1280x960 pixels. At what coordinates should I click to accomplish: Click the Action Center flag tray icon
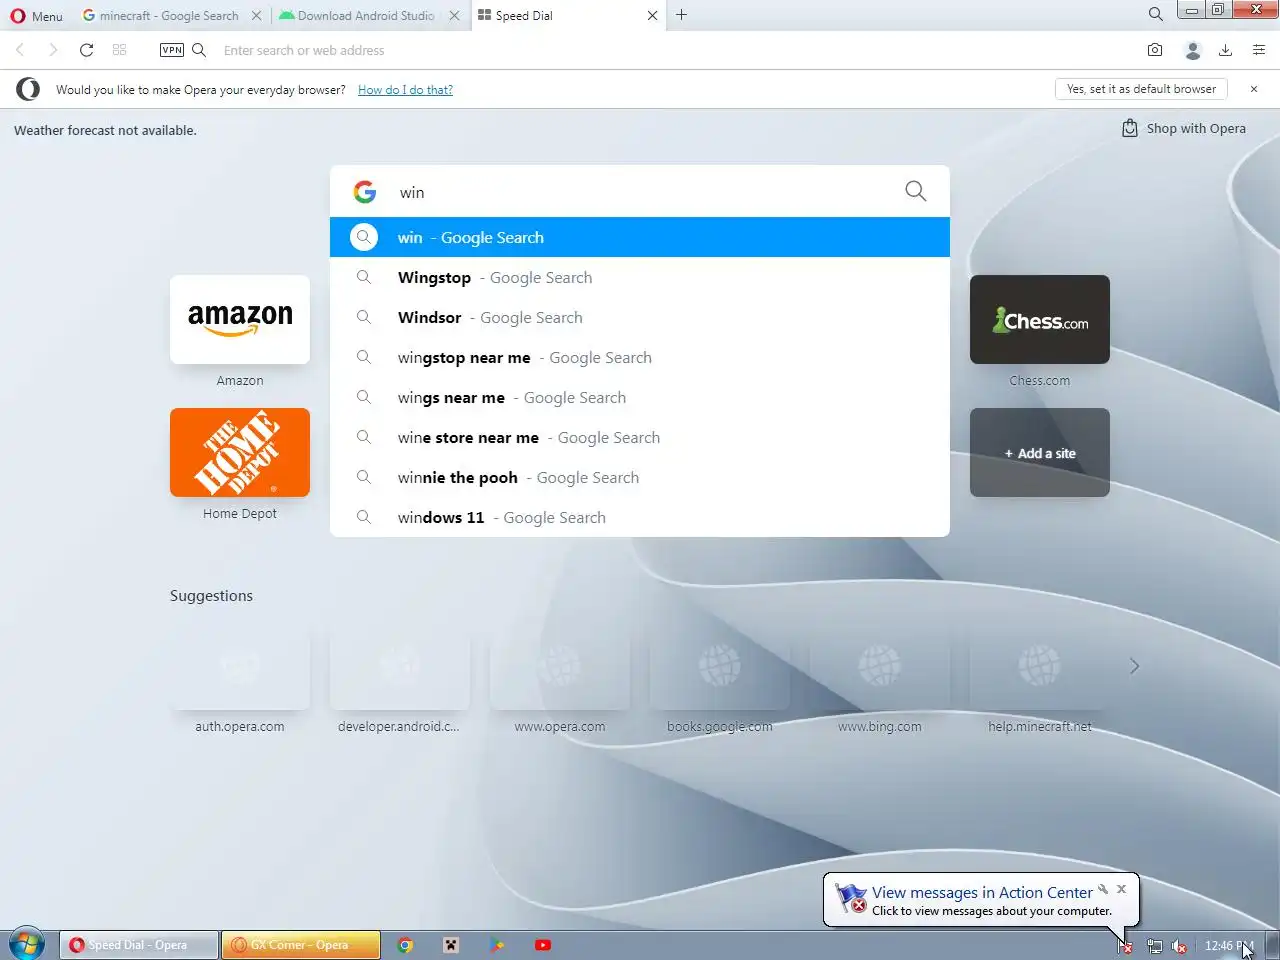1125,946
